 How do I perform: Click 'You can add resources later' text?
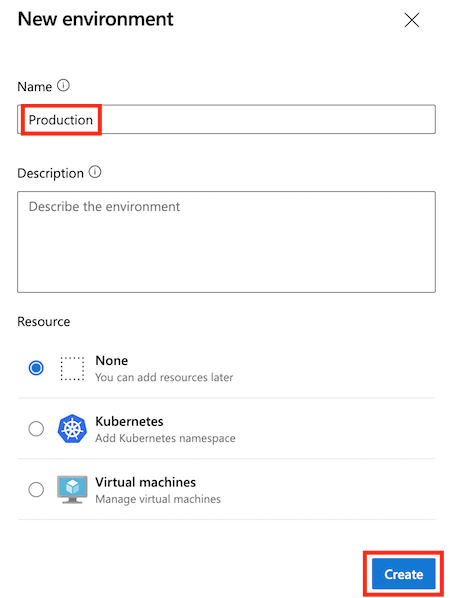pyautogui.click(x=164, y=377)
